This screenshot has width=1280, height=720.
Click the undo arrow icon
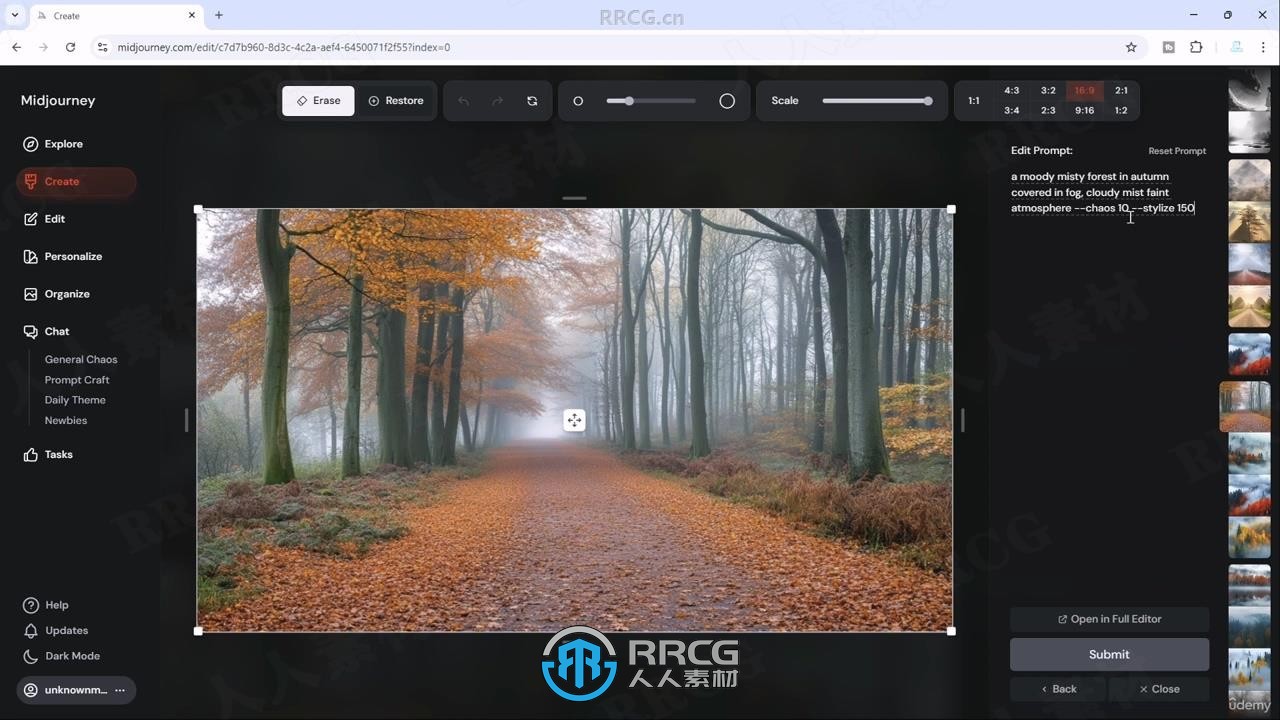point(463,101)
